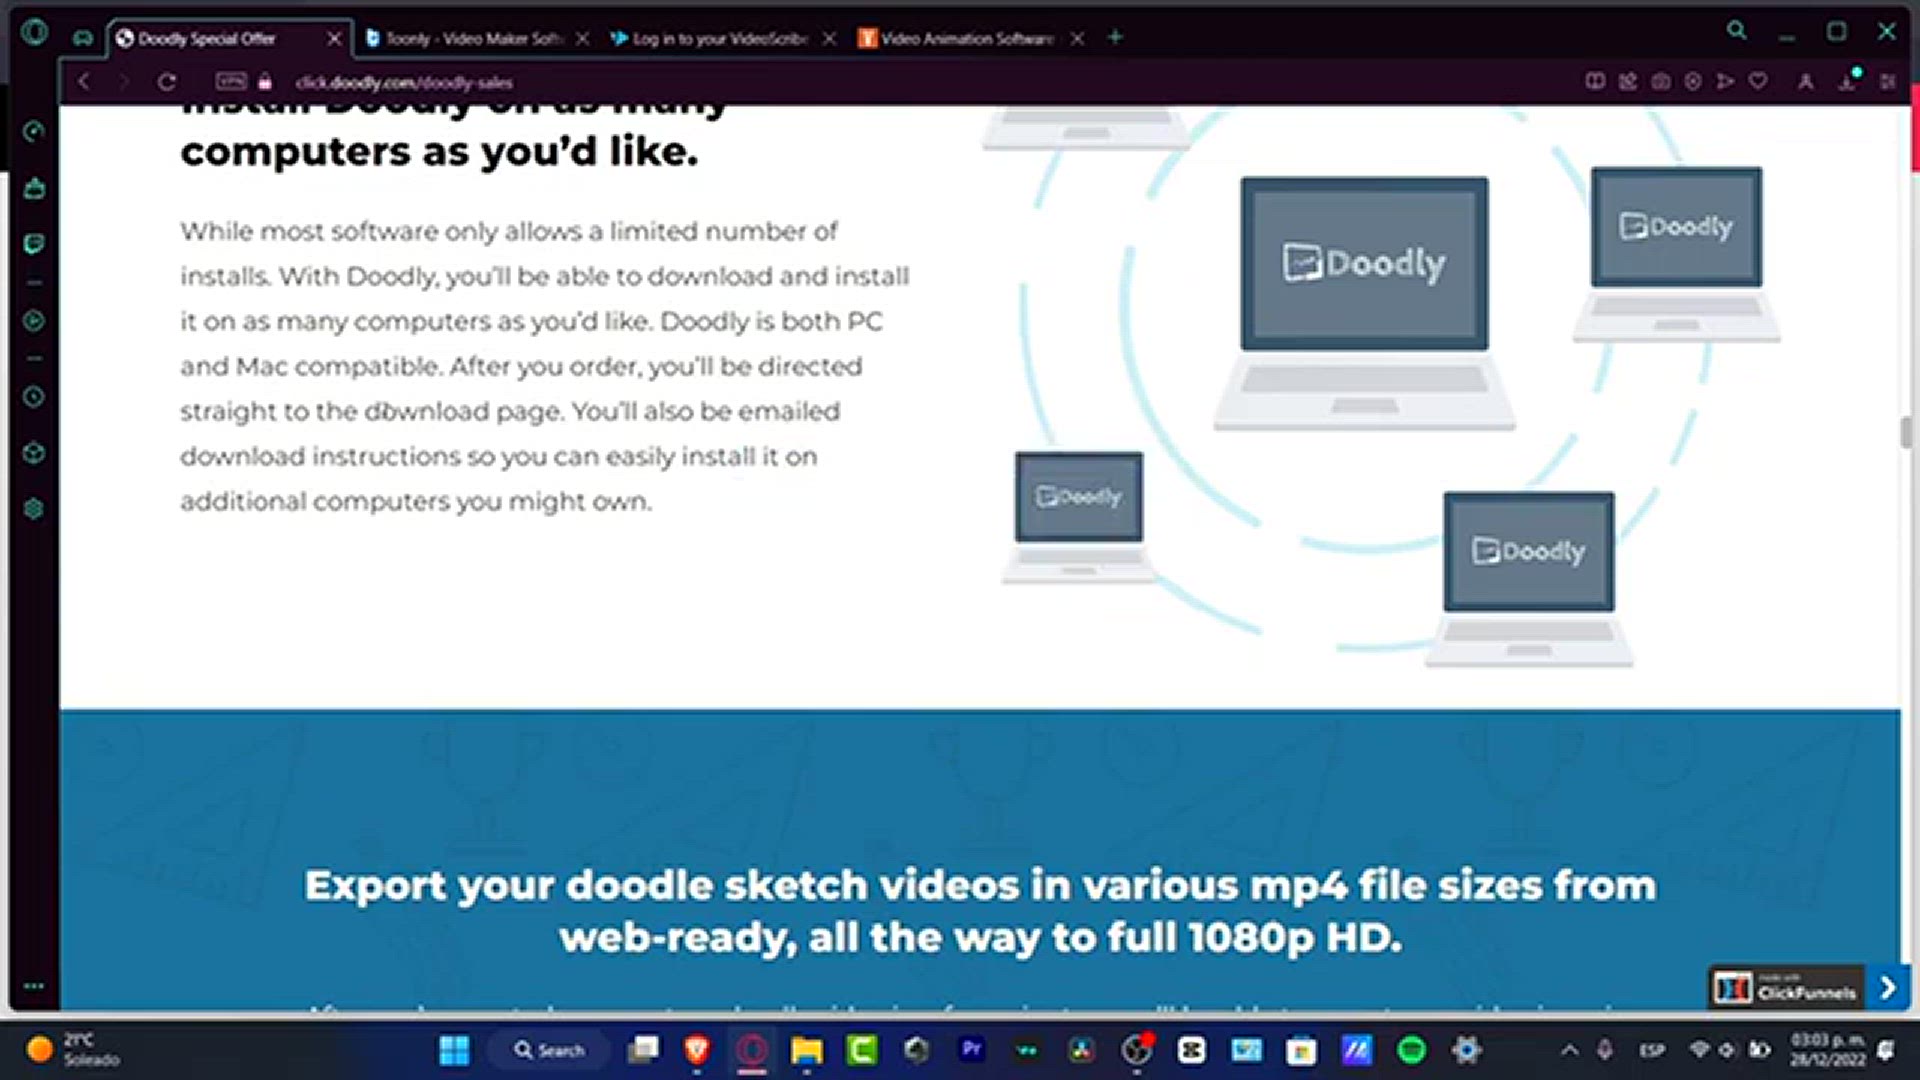This screenshot has height=1080, width=1920.
Task: Open DaVinci Resolve from taskbar
Action: point(1082,1050)
